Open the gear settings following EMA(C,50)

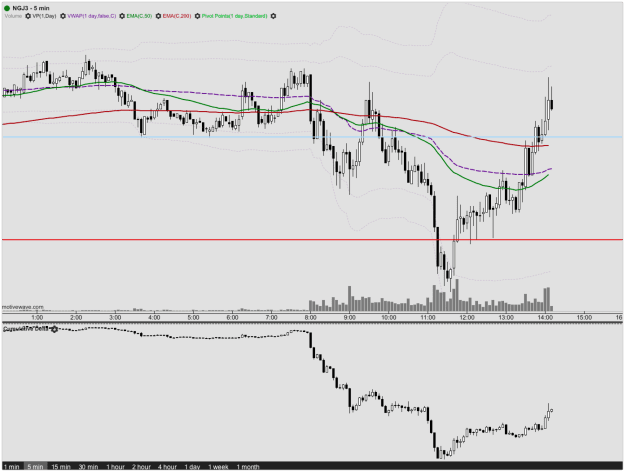coord(158,16)
